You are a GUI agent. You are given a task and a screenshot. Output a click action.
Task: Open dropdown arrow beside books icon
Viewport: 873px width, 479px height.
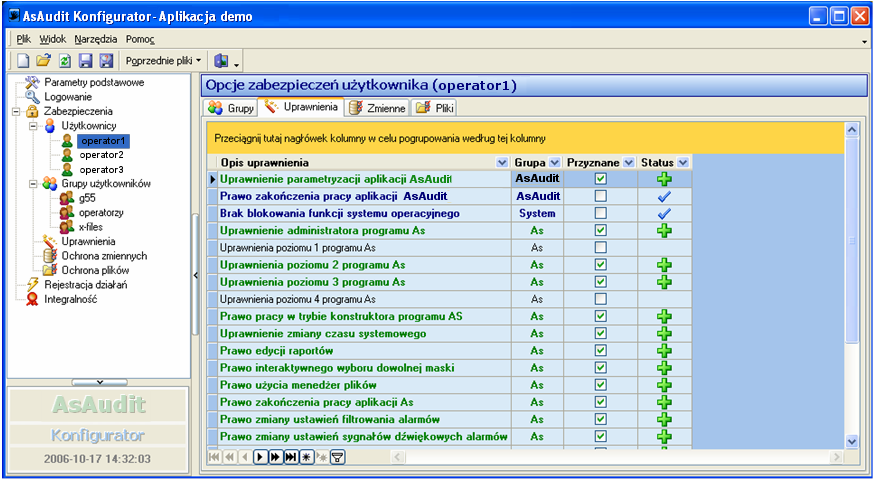pos(237,65)
